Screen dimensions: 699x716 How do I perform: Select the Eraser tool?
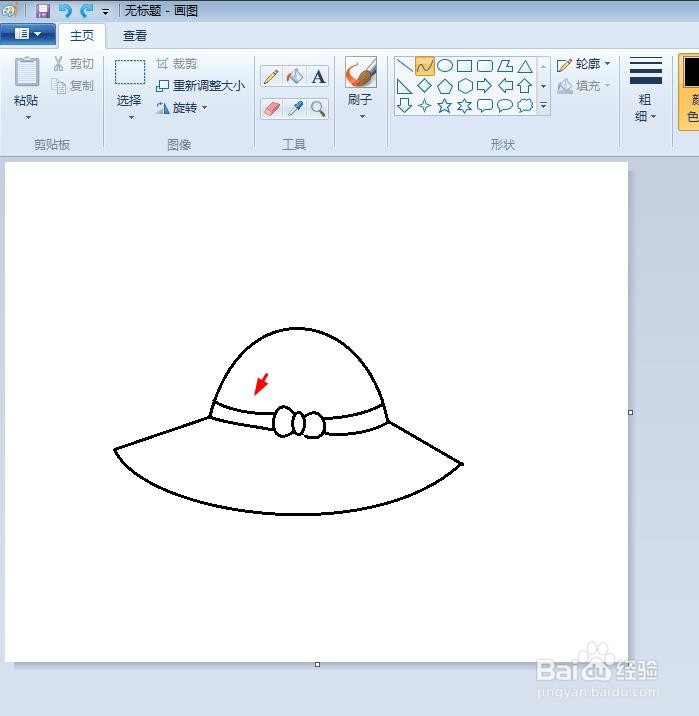pyautogui.click(x=271, y=109)
